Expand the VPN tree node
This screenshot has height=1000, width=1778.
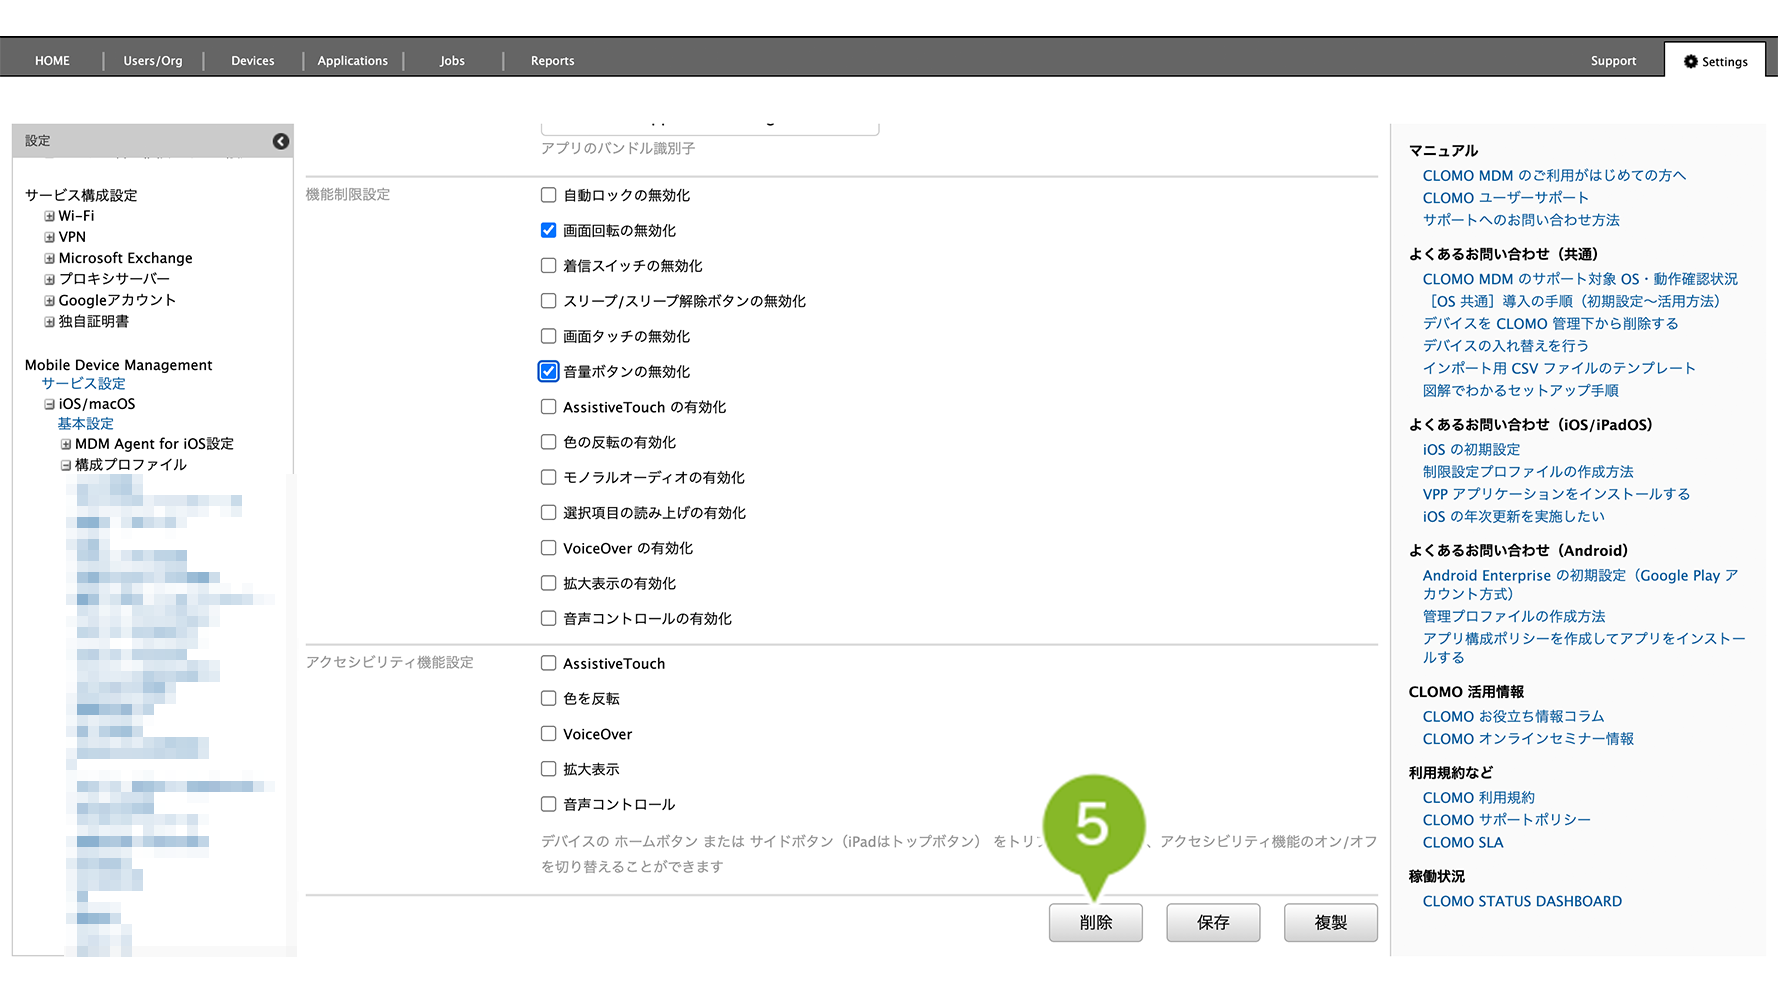tap(49, 237)
